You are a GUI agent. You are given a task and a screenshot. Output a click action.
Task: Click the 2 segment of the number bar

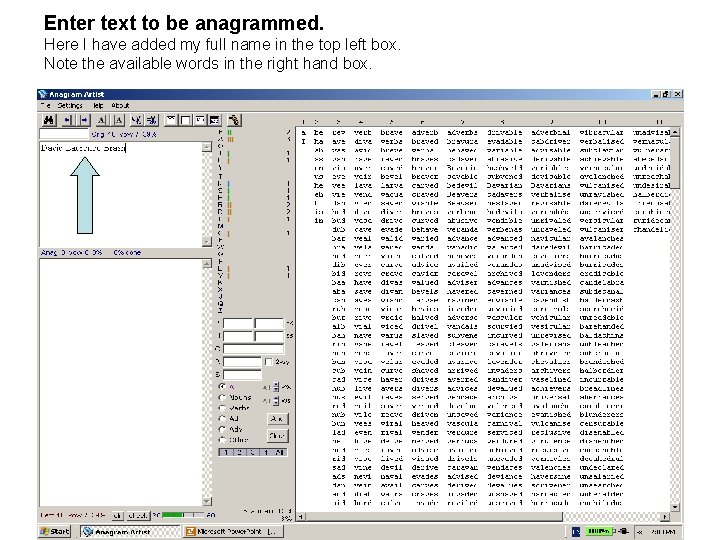(x=239, y=452)
